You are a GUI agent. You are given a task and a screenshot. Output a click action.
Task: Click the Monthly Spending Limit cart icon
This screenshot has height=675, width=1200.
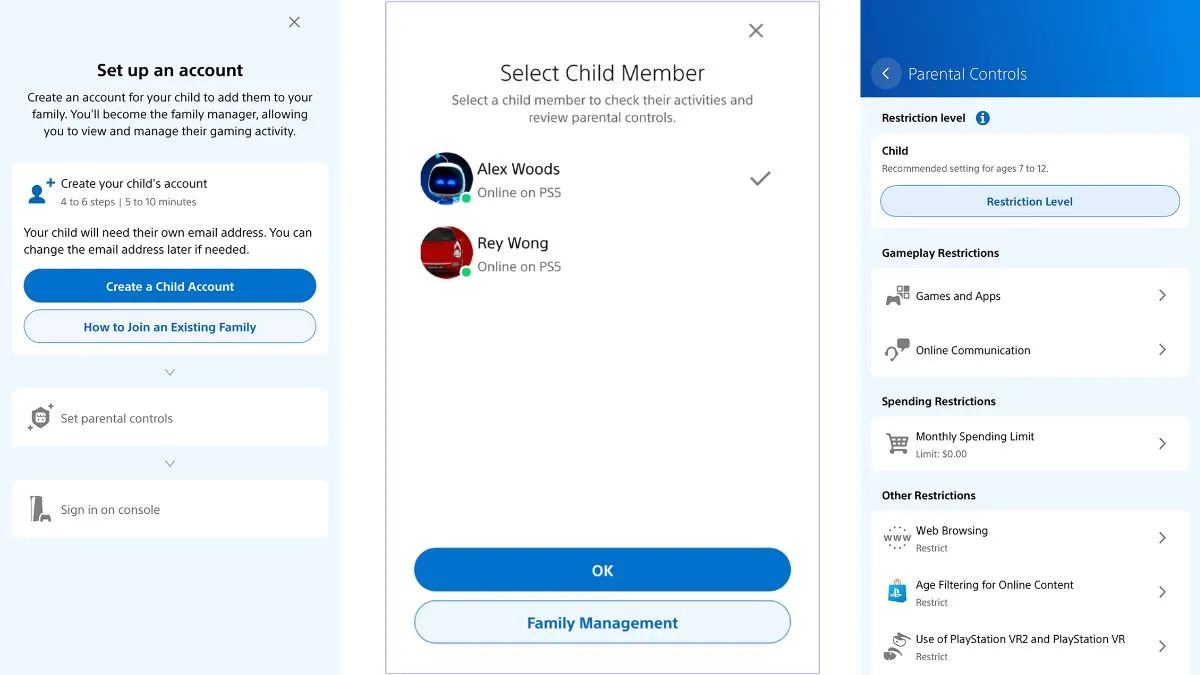pyautogui.click(x=897, y=443)
